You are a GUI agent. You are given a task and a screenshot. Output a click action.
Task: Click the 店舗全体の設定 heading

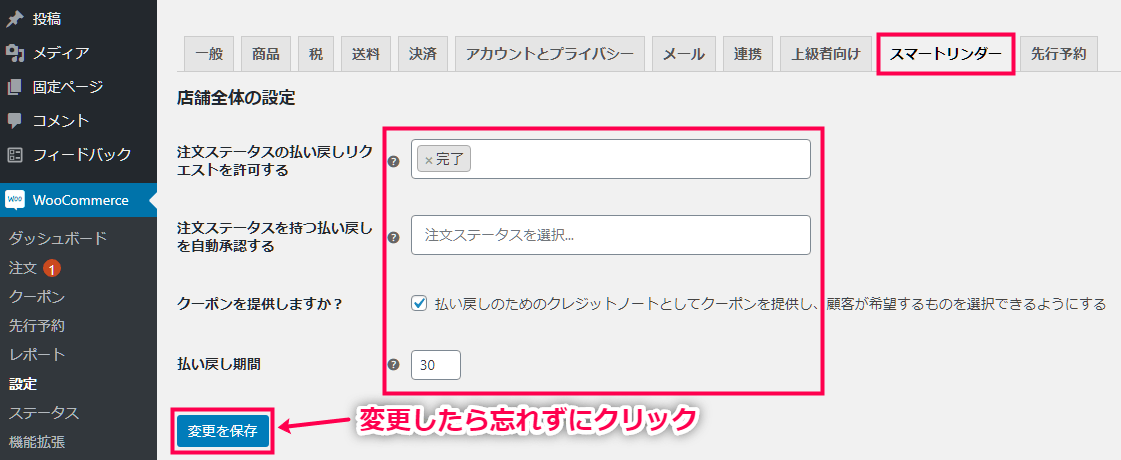(236, 99)
